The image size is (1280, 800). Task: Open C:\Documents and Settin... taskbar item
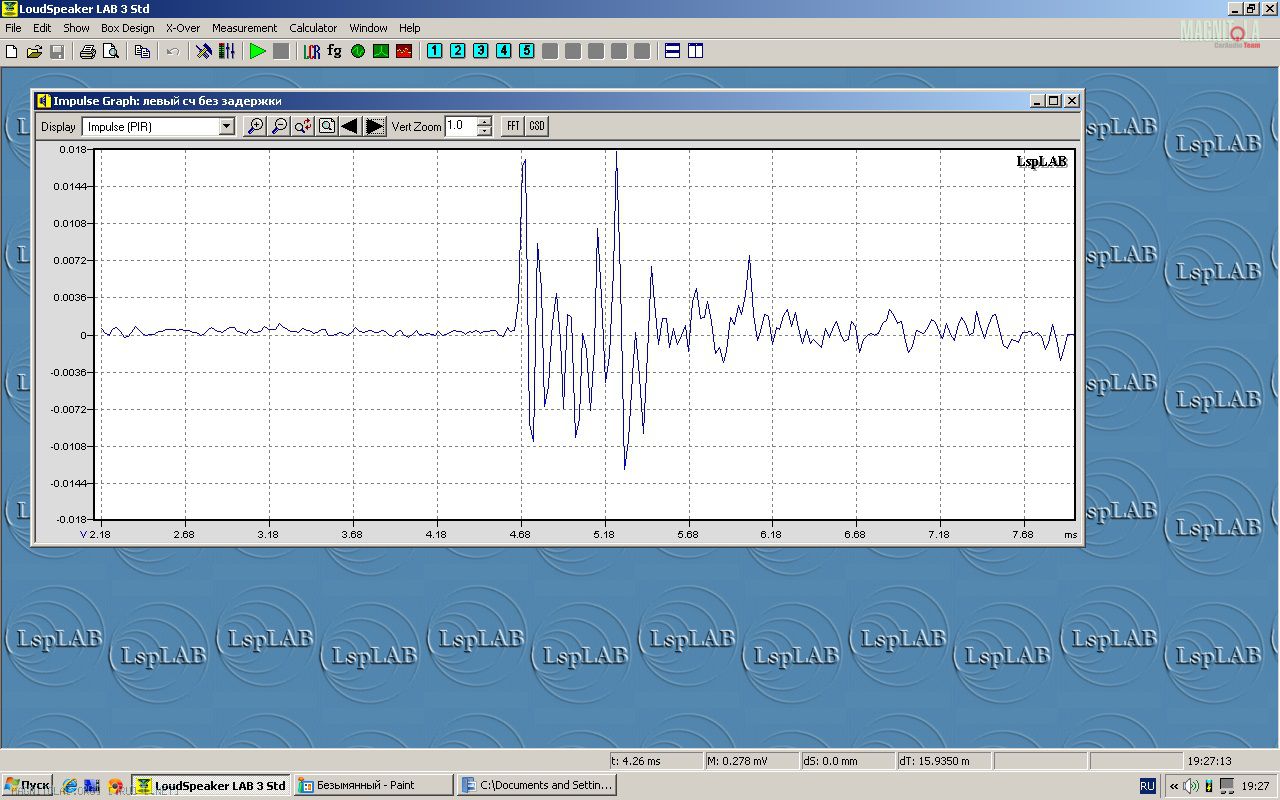click(536, 785)
